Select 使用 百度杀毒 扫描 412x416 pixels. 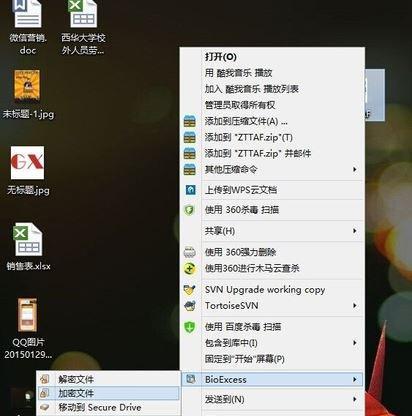[243, 327]
